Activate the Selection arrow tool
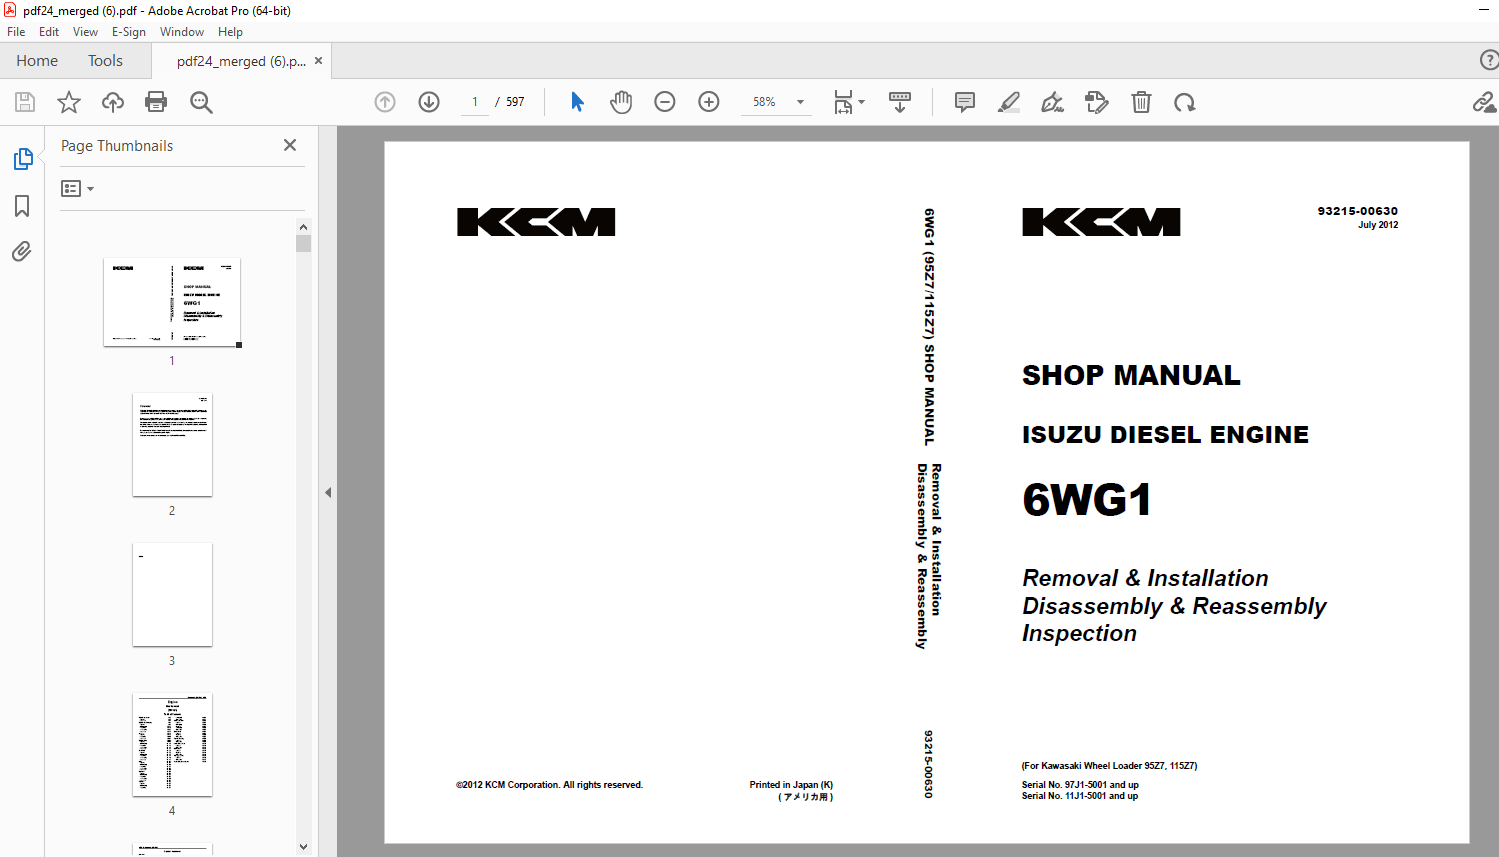This screenshot has height=857, width=1499. click(577, 102)
